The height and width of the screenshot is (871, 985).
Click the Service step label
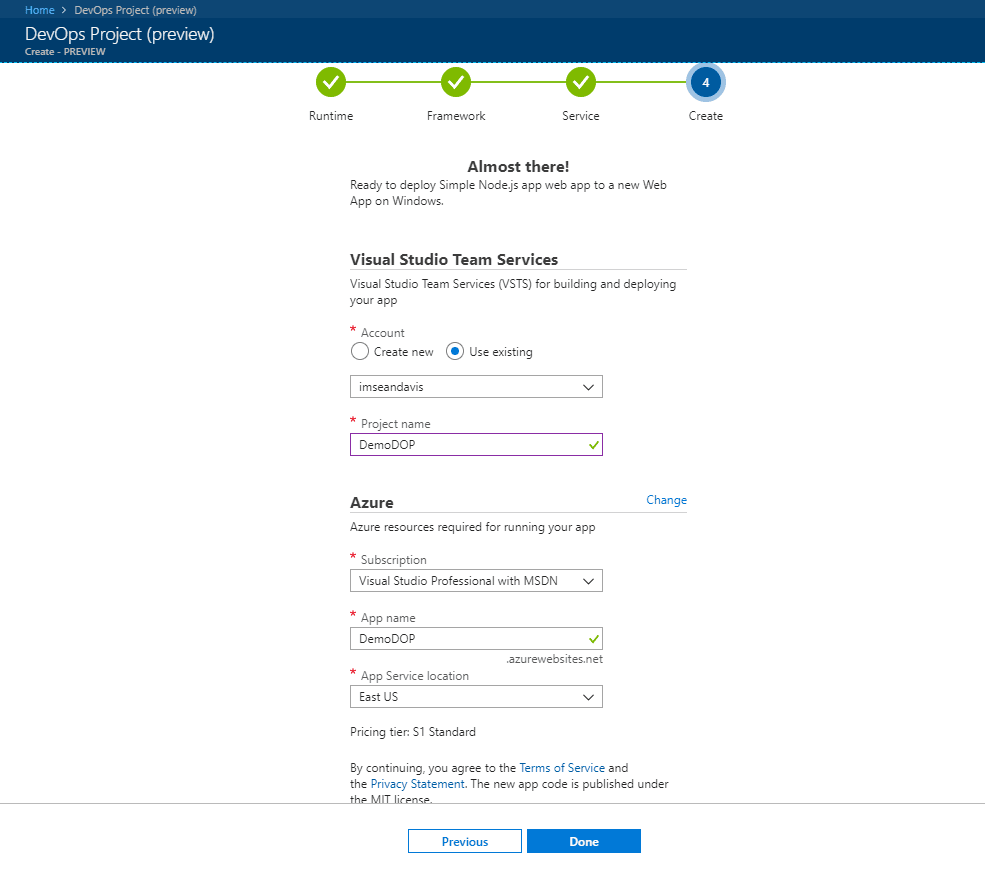pyautogui.click(x=581, y=116)
